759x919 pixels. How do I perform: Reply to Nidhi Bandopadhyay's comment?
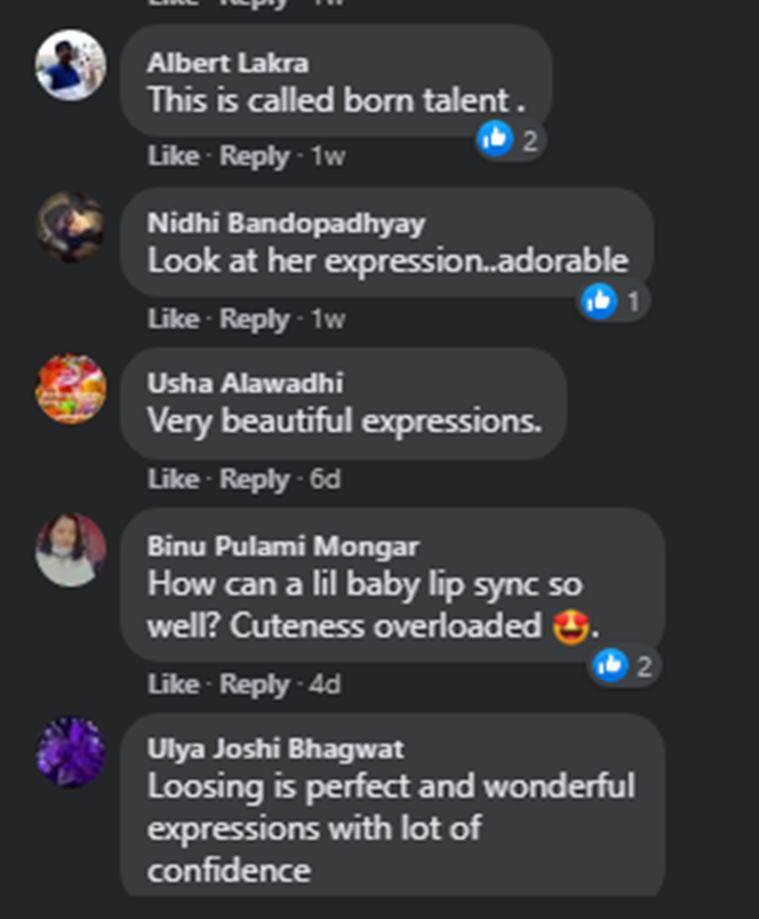tap(254, 319)
